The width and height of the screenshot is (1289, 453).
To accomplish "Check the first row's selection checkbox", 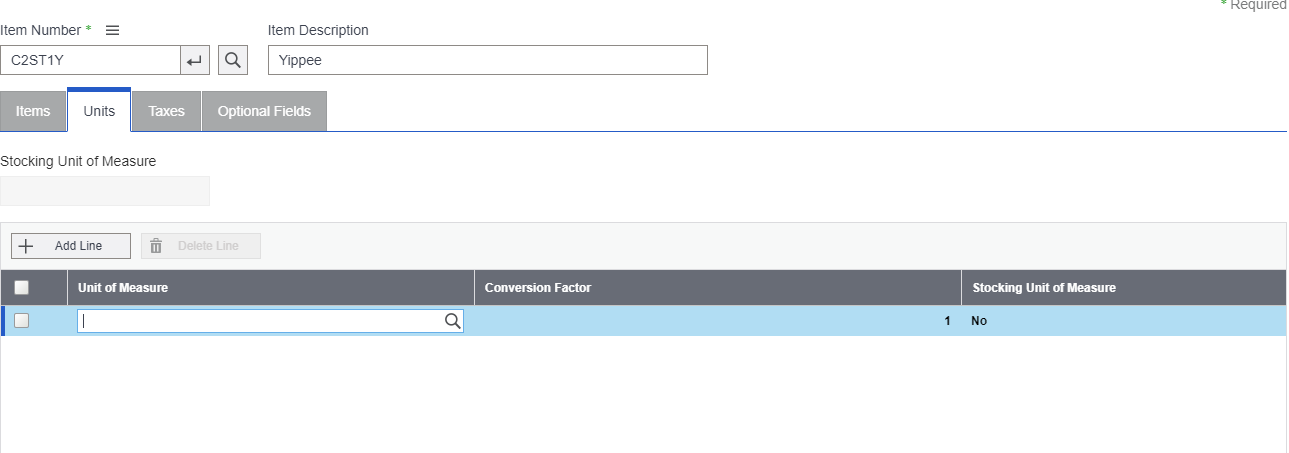I will (x=22, y=321).
